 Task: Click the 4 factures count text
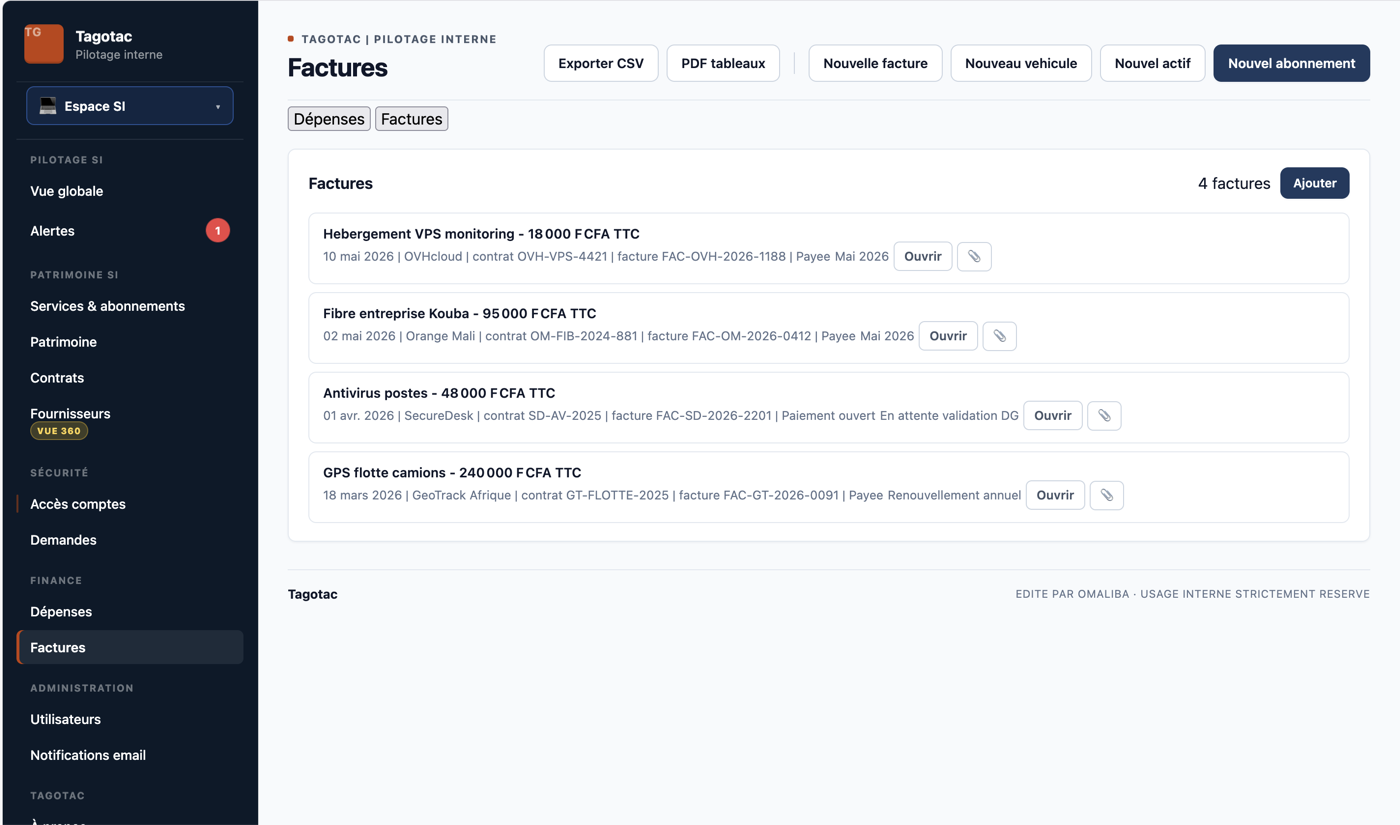click(x=1234, y=184)
